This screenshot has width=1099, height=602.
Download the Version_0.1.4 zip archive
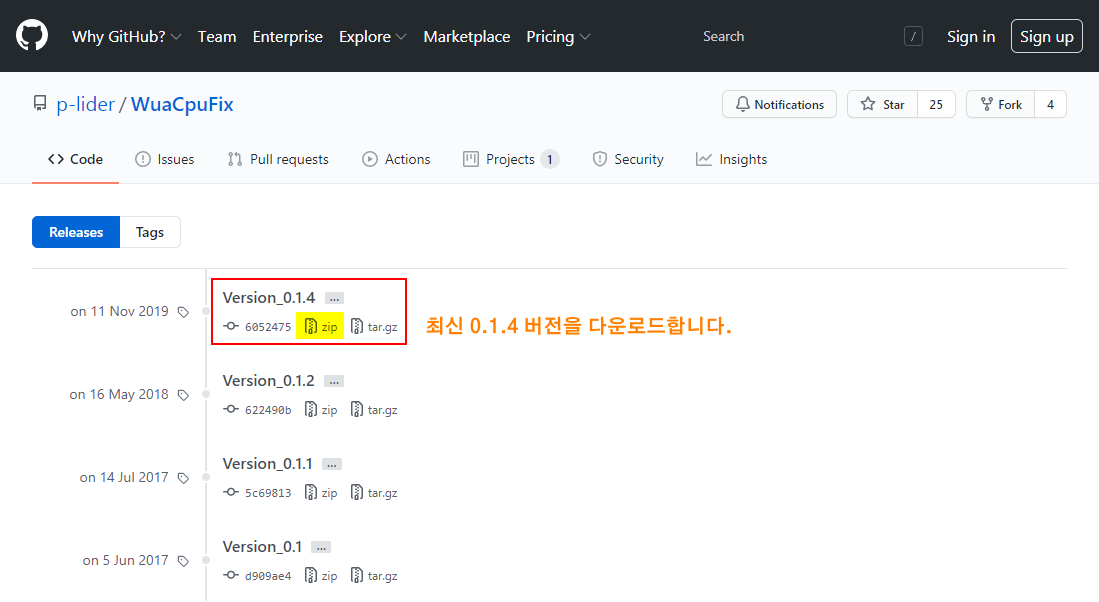320,327
